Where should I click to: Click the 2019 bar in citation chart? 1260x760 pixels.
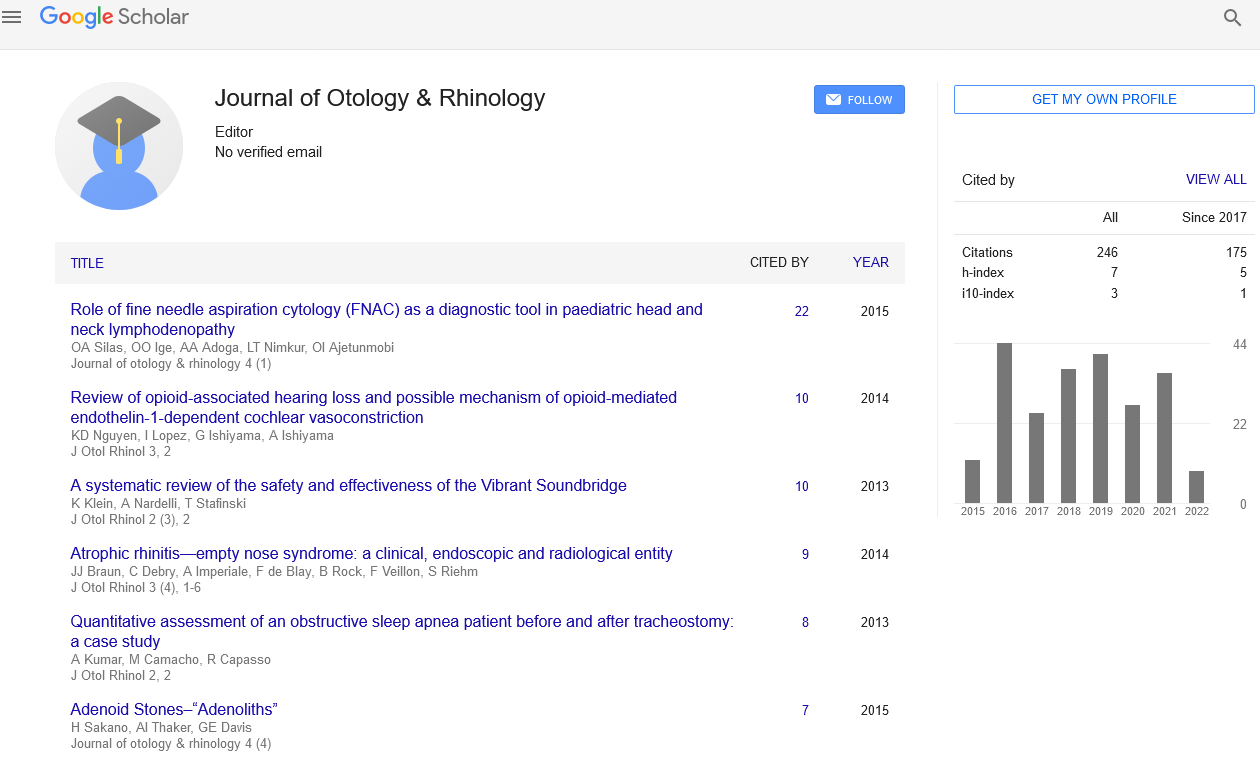(1100, 428)
